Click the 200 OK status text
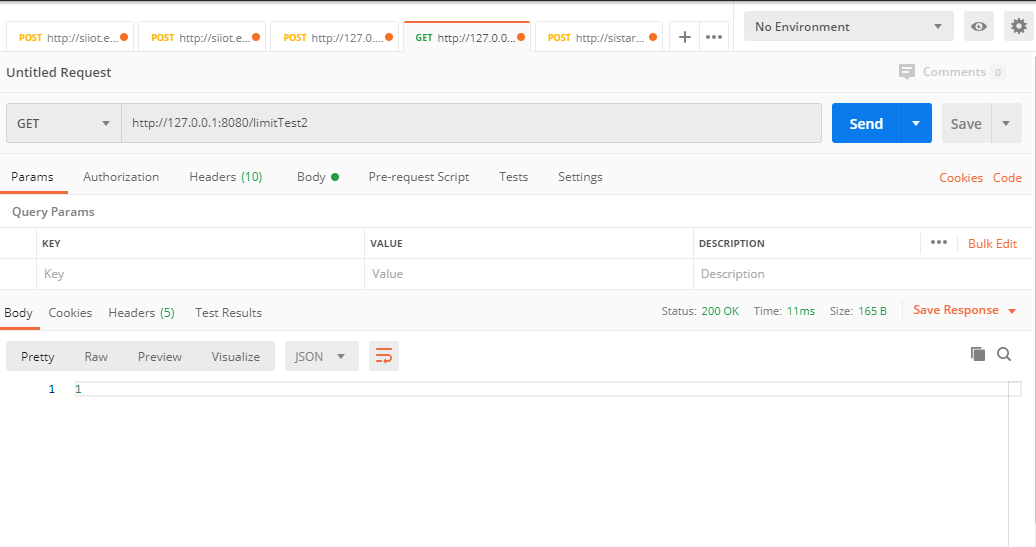 tap(720, 310)
